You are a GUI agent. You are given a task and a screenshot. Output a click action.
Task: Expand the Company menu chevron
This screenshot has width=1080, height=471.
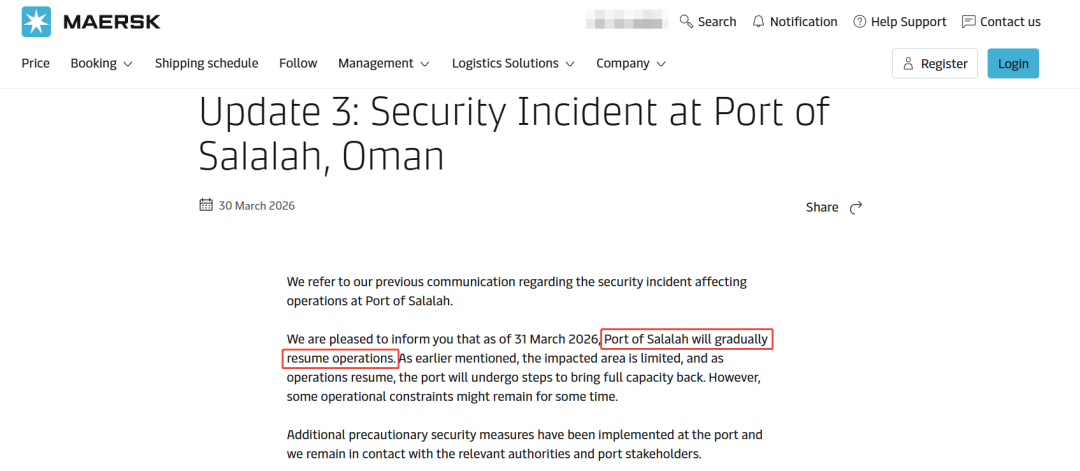point(661,64)
